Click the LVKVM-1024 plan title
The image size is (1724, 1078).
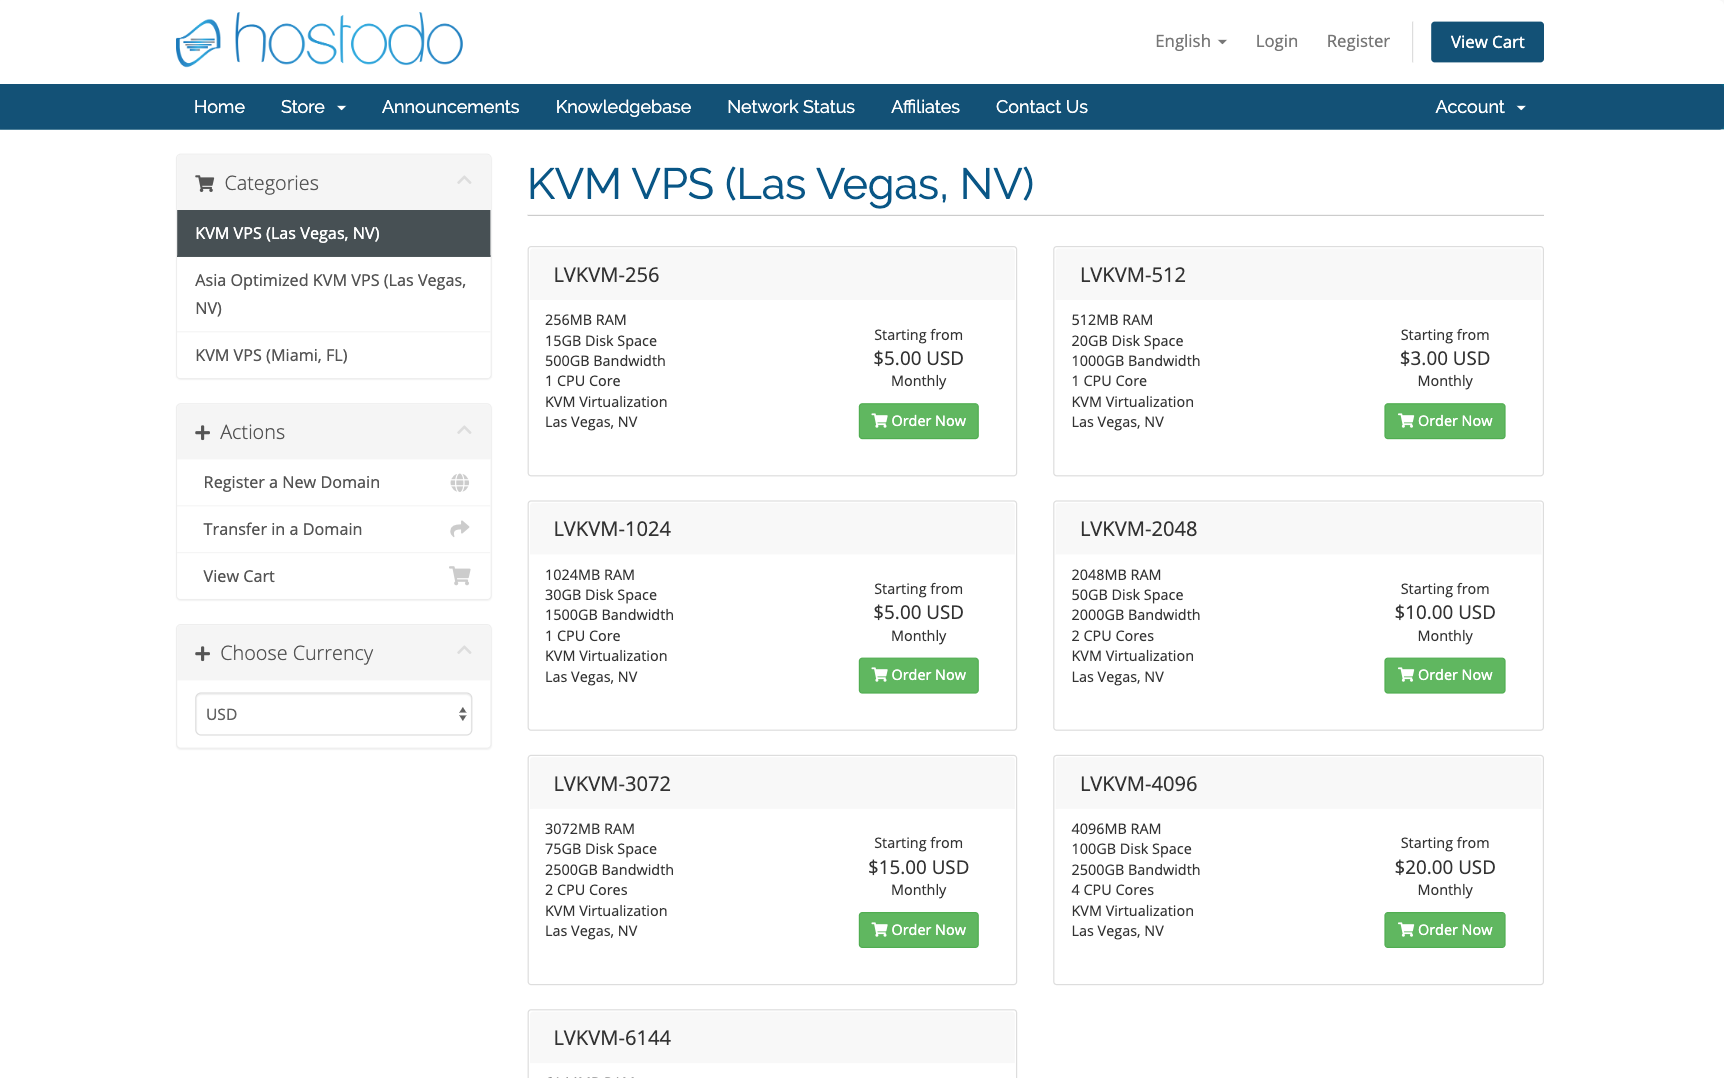612,529
